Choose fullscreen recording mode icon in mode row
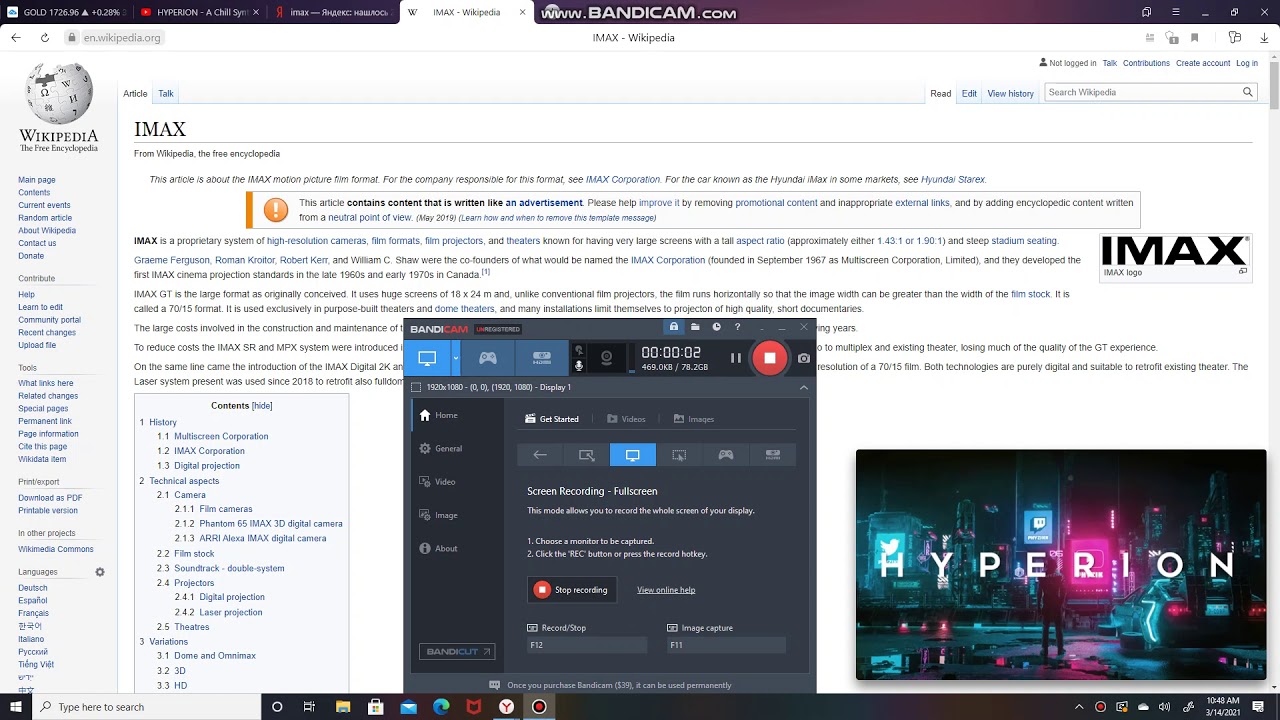1280x720 pixels. click(x=633, y=455)
